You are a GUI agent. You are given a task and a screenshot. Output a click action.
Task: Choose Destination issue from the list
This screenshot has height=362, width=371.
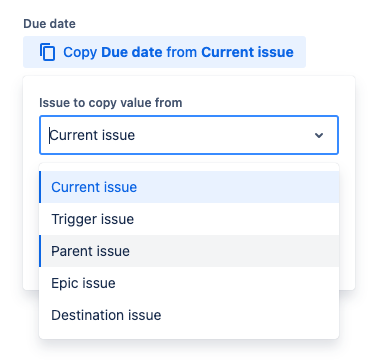[x=189, y=315]
